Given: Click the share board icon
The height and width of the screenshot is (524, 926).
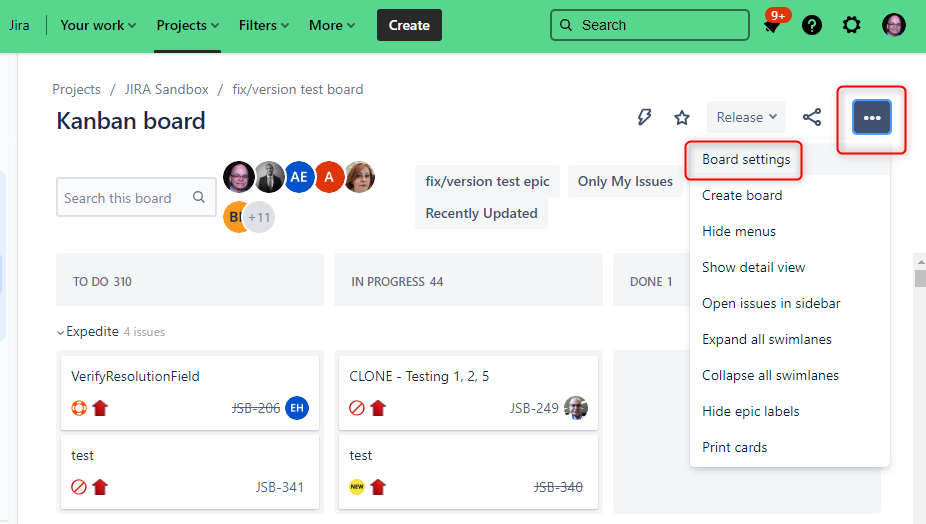Looking at the screenshot, I should point(812,117).
